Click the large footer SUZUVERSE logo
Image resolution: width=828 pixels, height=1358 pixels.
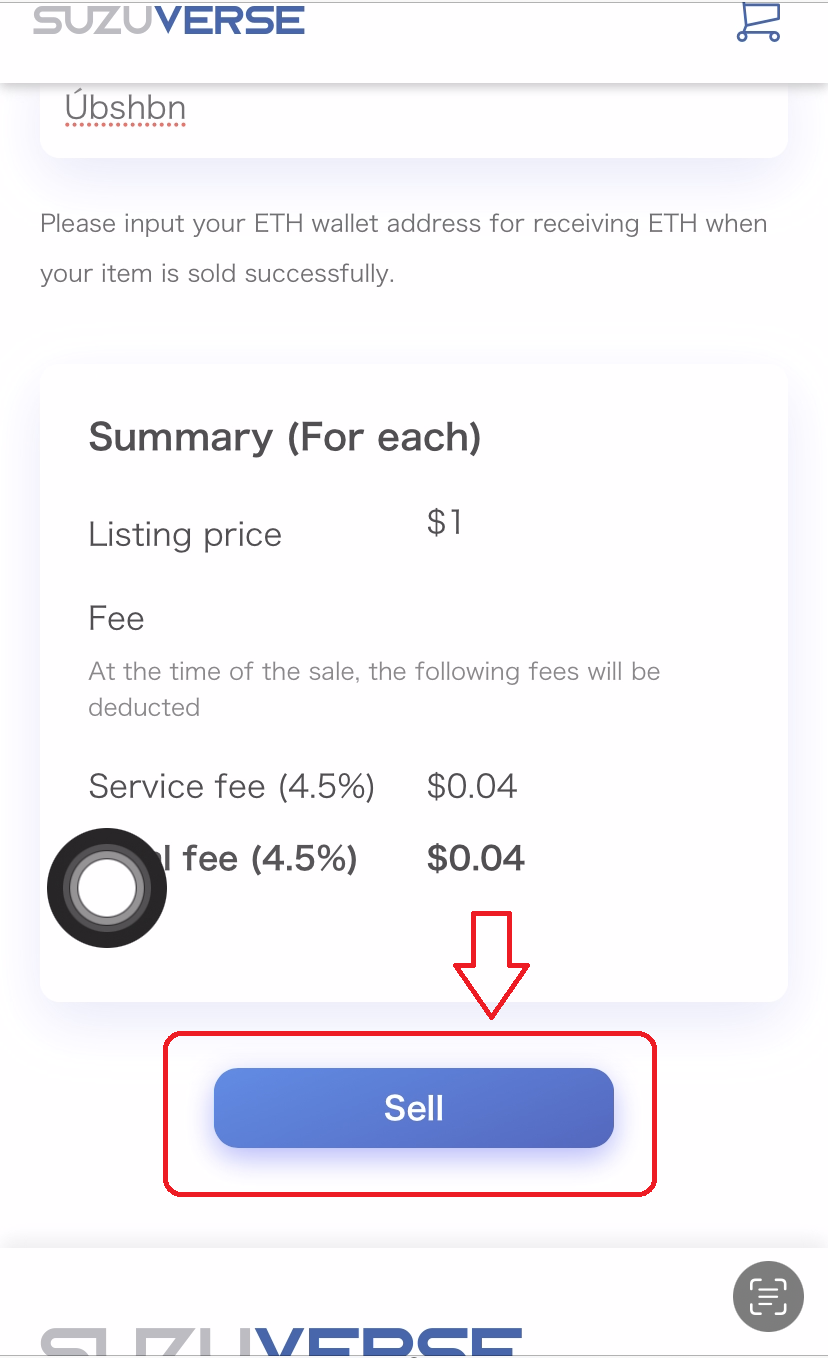(x=282, y=1340)
